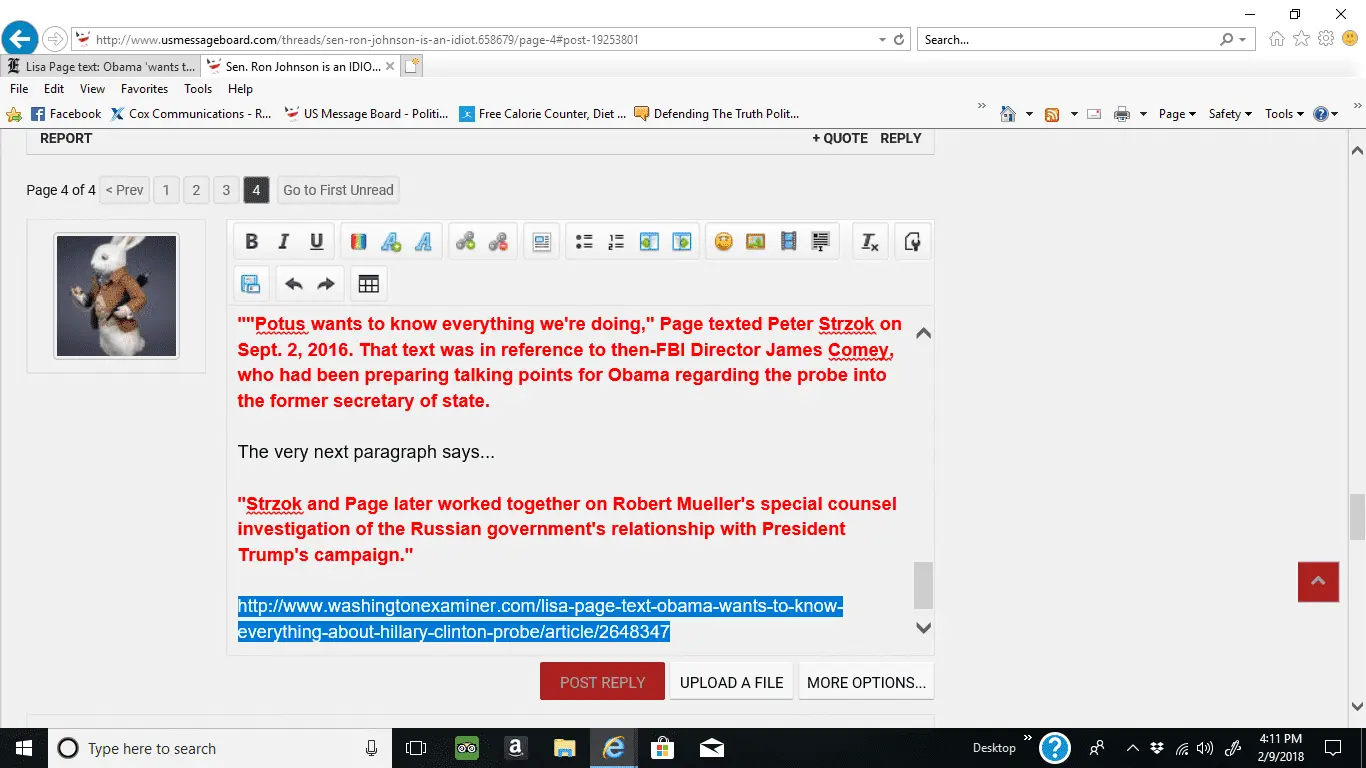Expand the Page dropdown in command bar
This screenshot has width=1366, height=768.
point(1177,114)
